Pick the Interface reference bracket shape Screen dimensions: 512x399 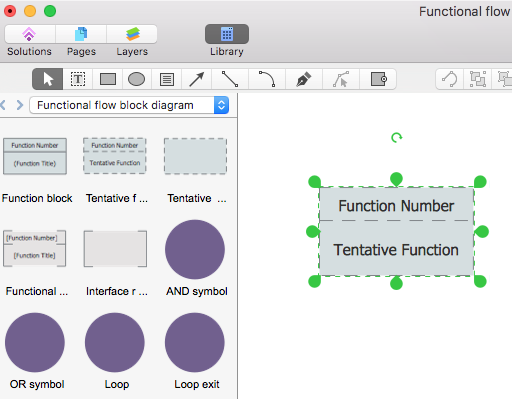[115, 249]
